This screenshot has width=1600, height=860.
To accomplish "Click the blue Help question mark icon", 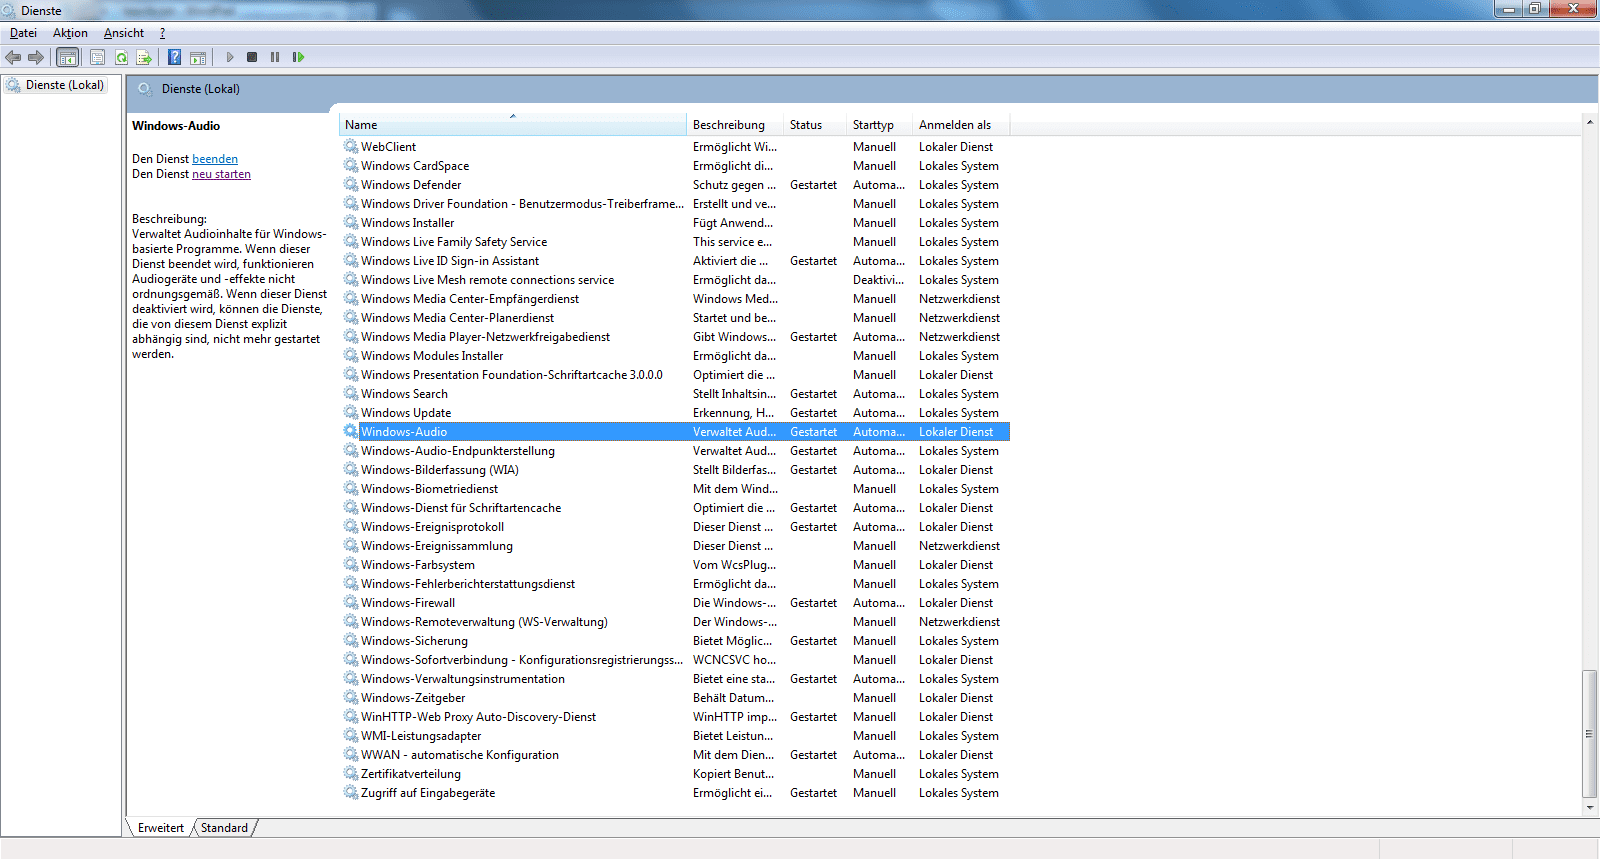I will coord(174,57).
